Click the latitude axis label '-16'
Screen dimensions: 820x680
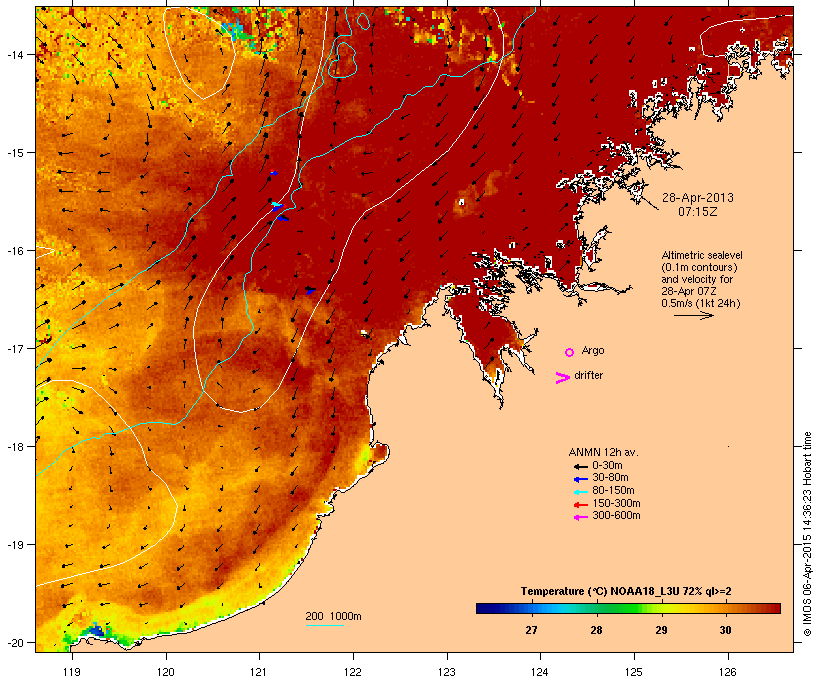coord(15,251)
